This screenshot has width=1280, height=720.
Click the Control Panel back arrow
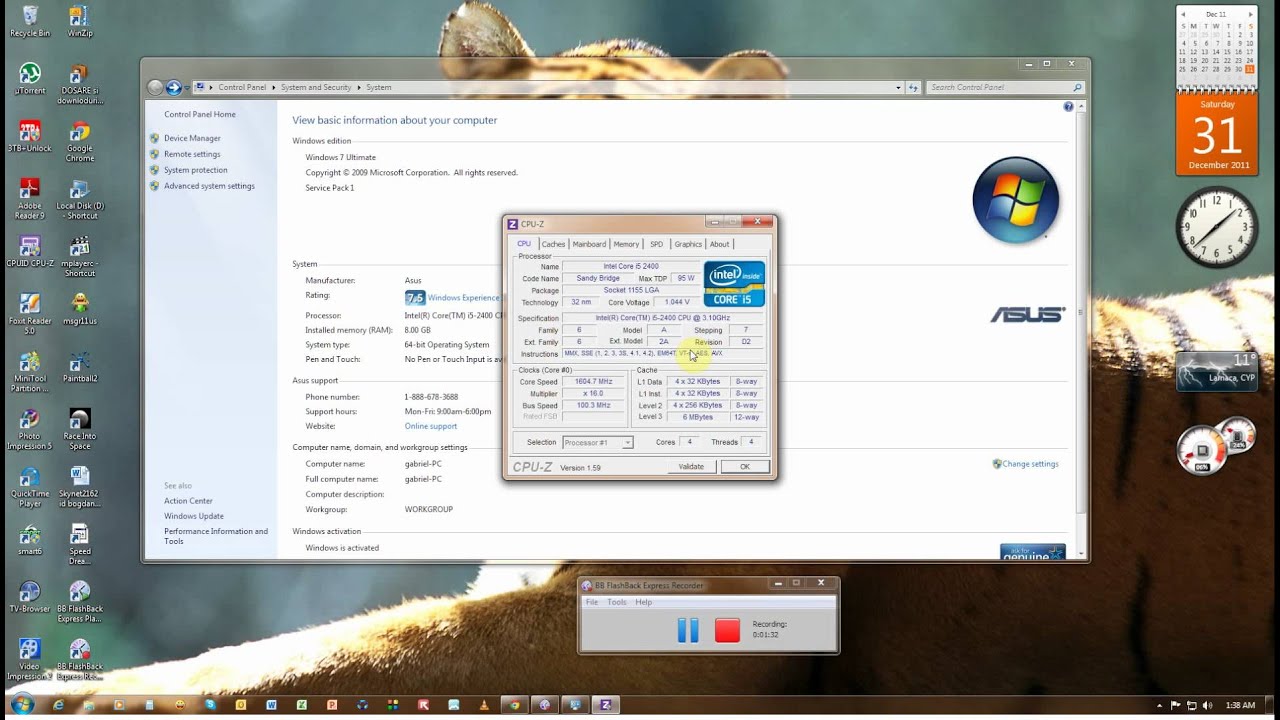tap(155, 88)
